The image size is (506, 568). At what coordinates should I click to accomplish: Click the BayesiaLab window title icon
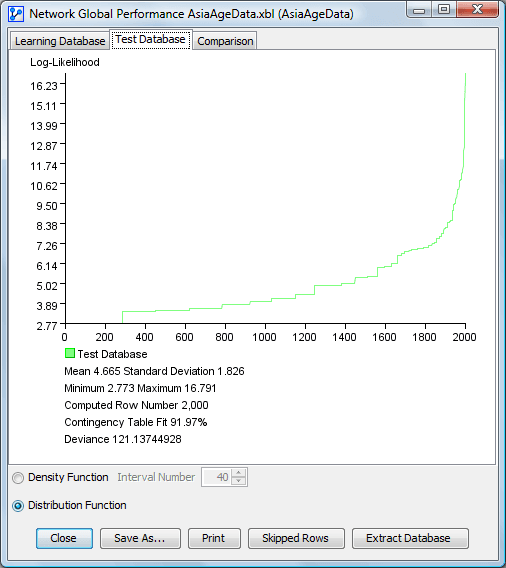(16, 14)
